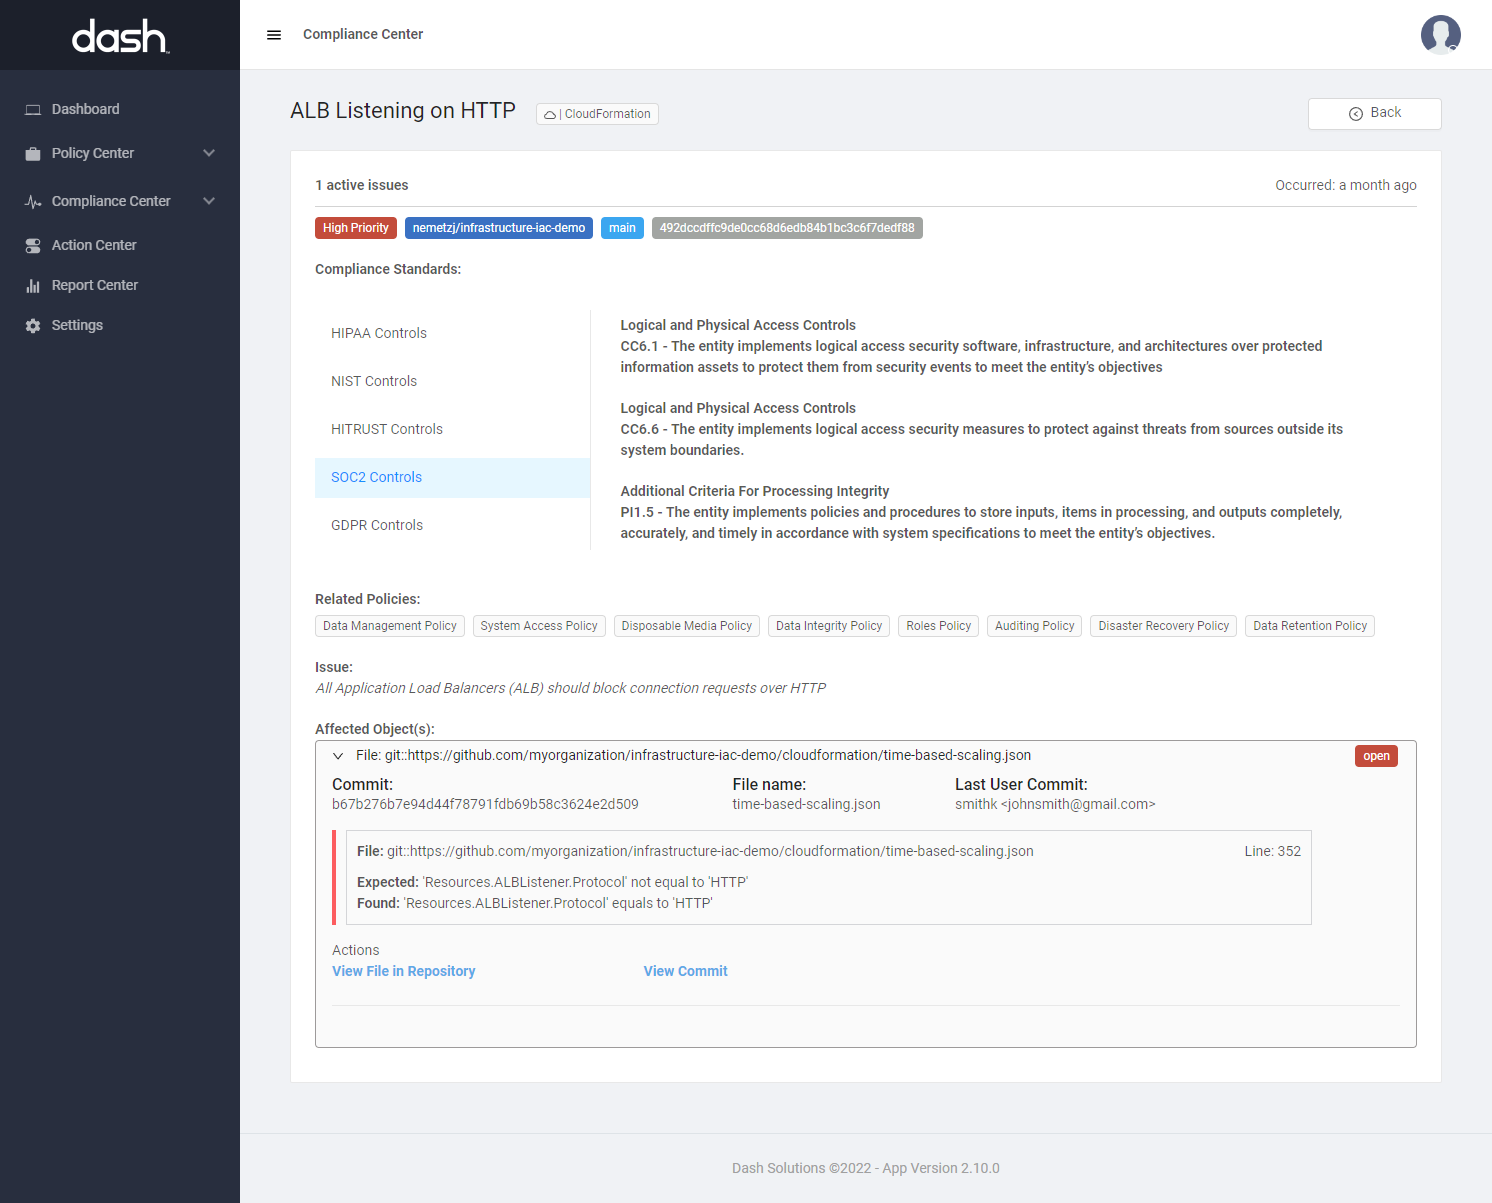Image resolution: width=1492 pixels, height=1203 pixels.
Task: Click the Data Integrity Policy tag
Action: click(x=828, y=626)
